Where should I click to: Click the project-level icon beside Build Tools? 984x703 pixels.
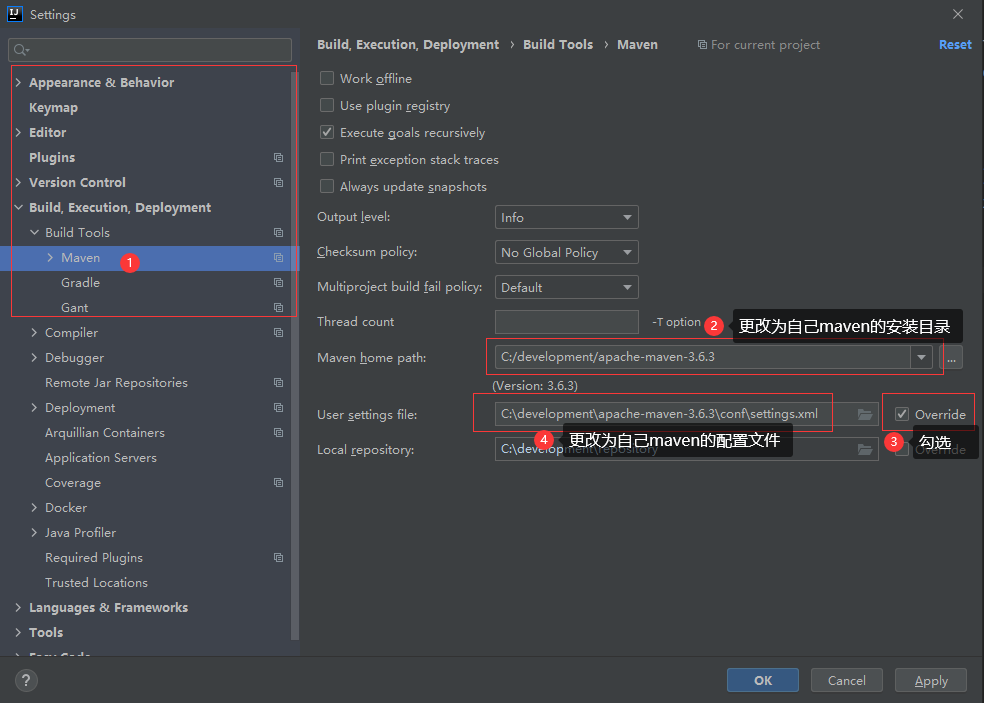click(x=278, y=233)
